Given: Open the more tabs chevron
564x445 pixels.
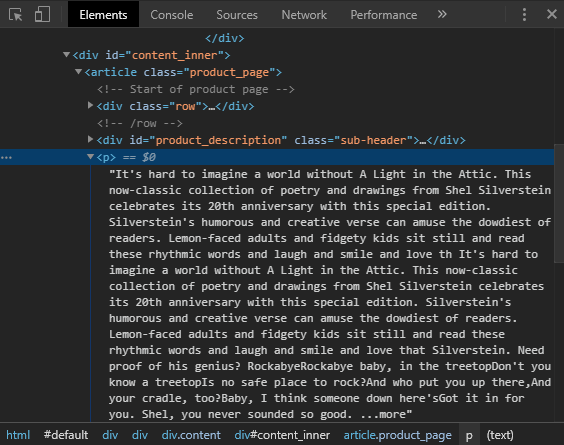Looking at the screenshot, I should pos(442,14).
